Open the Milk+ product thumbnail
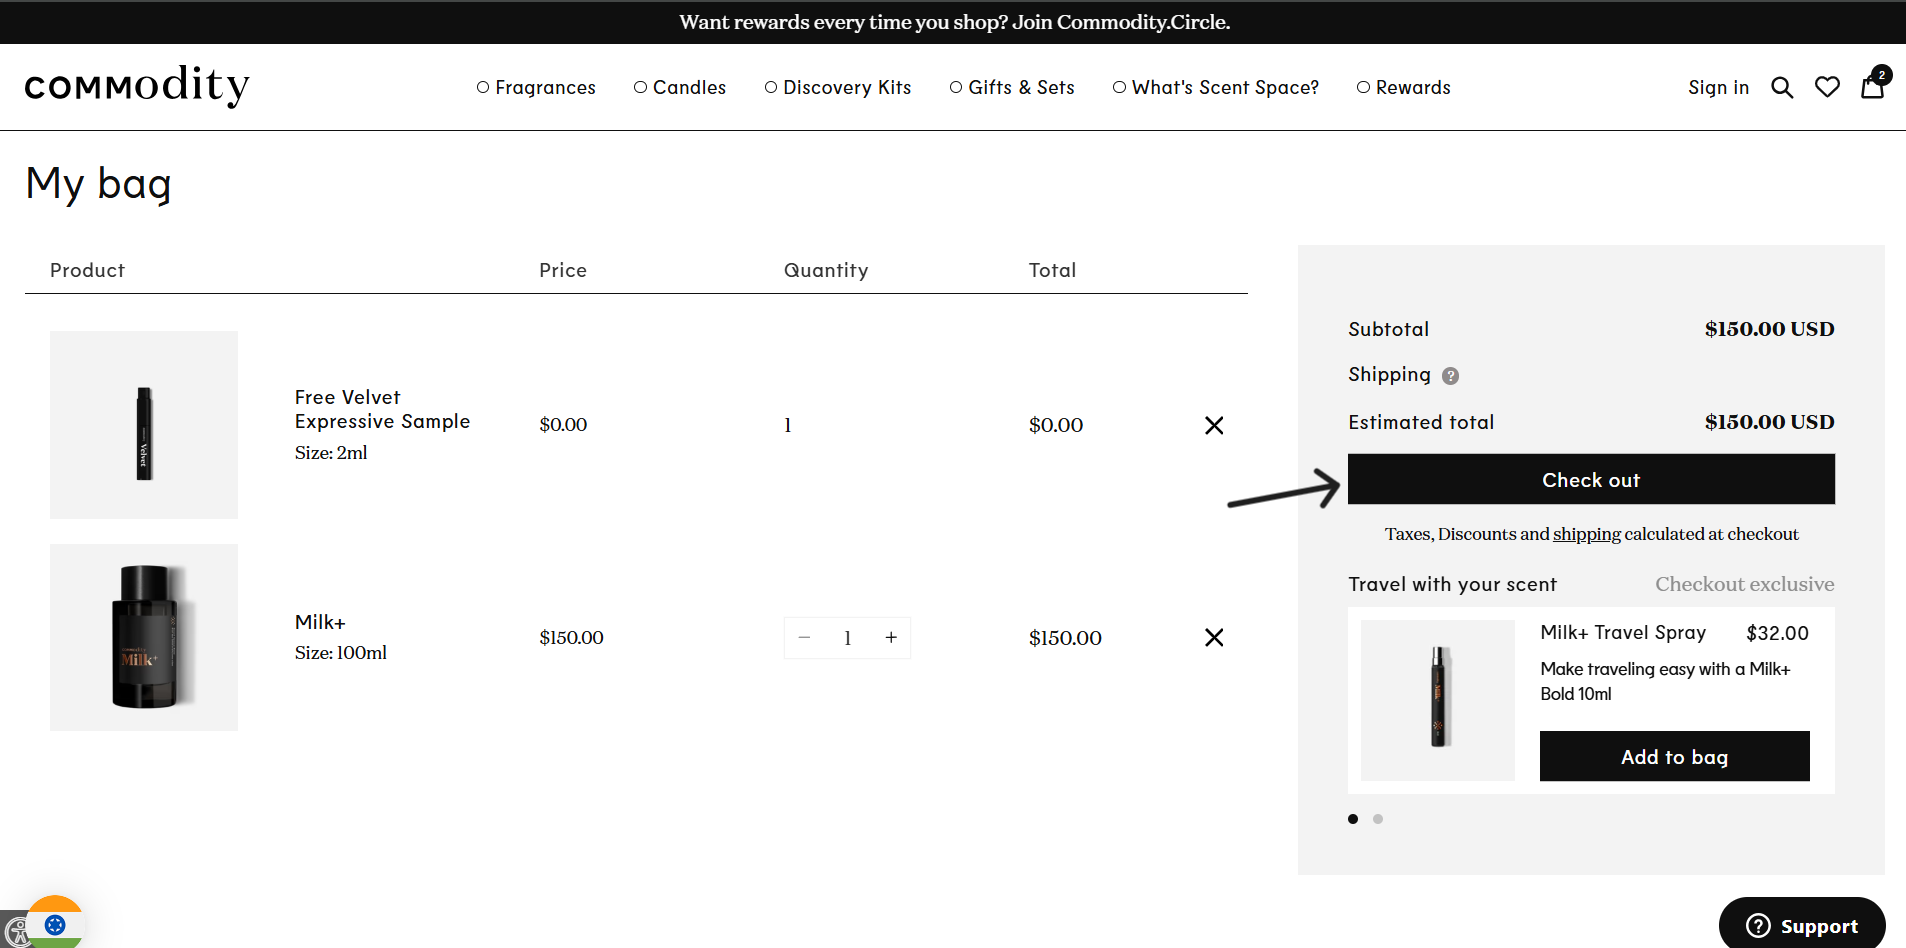 [144, 638]
